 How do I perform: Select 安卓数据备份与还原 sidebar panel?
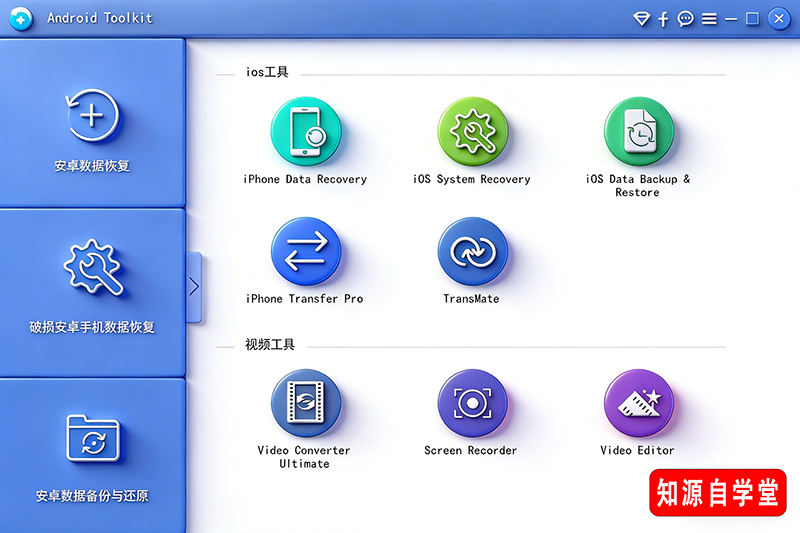tap(92, 455)
